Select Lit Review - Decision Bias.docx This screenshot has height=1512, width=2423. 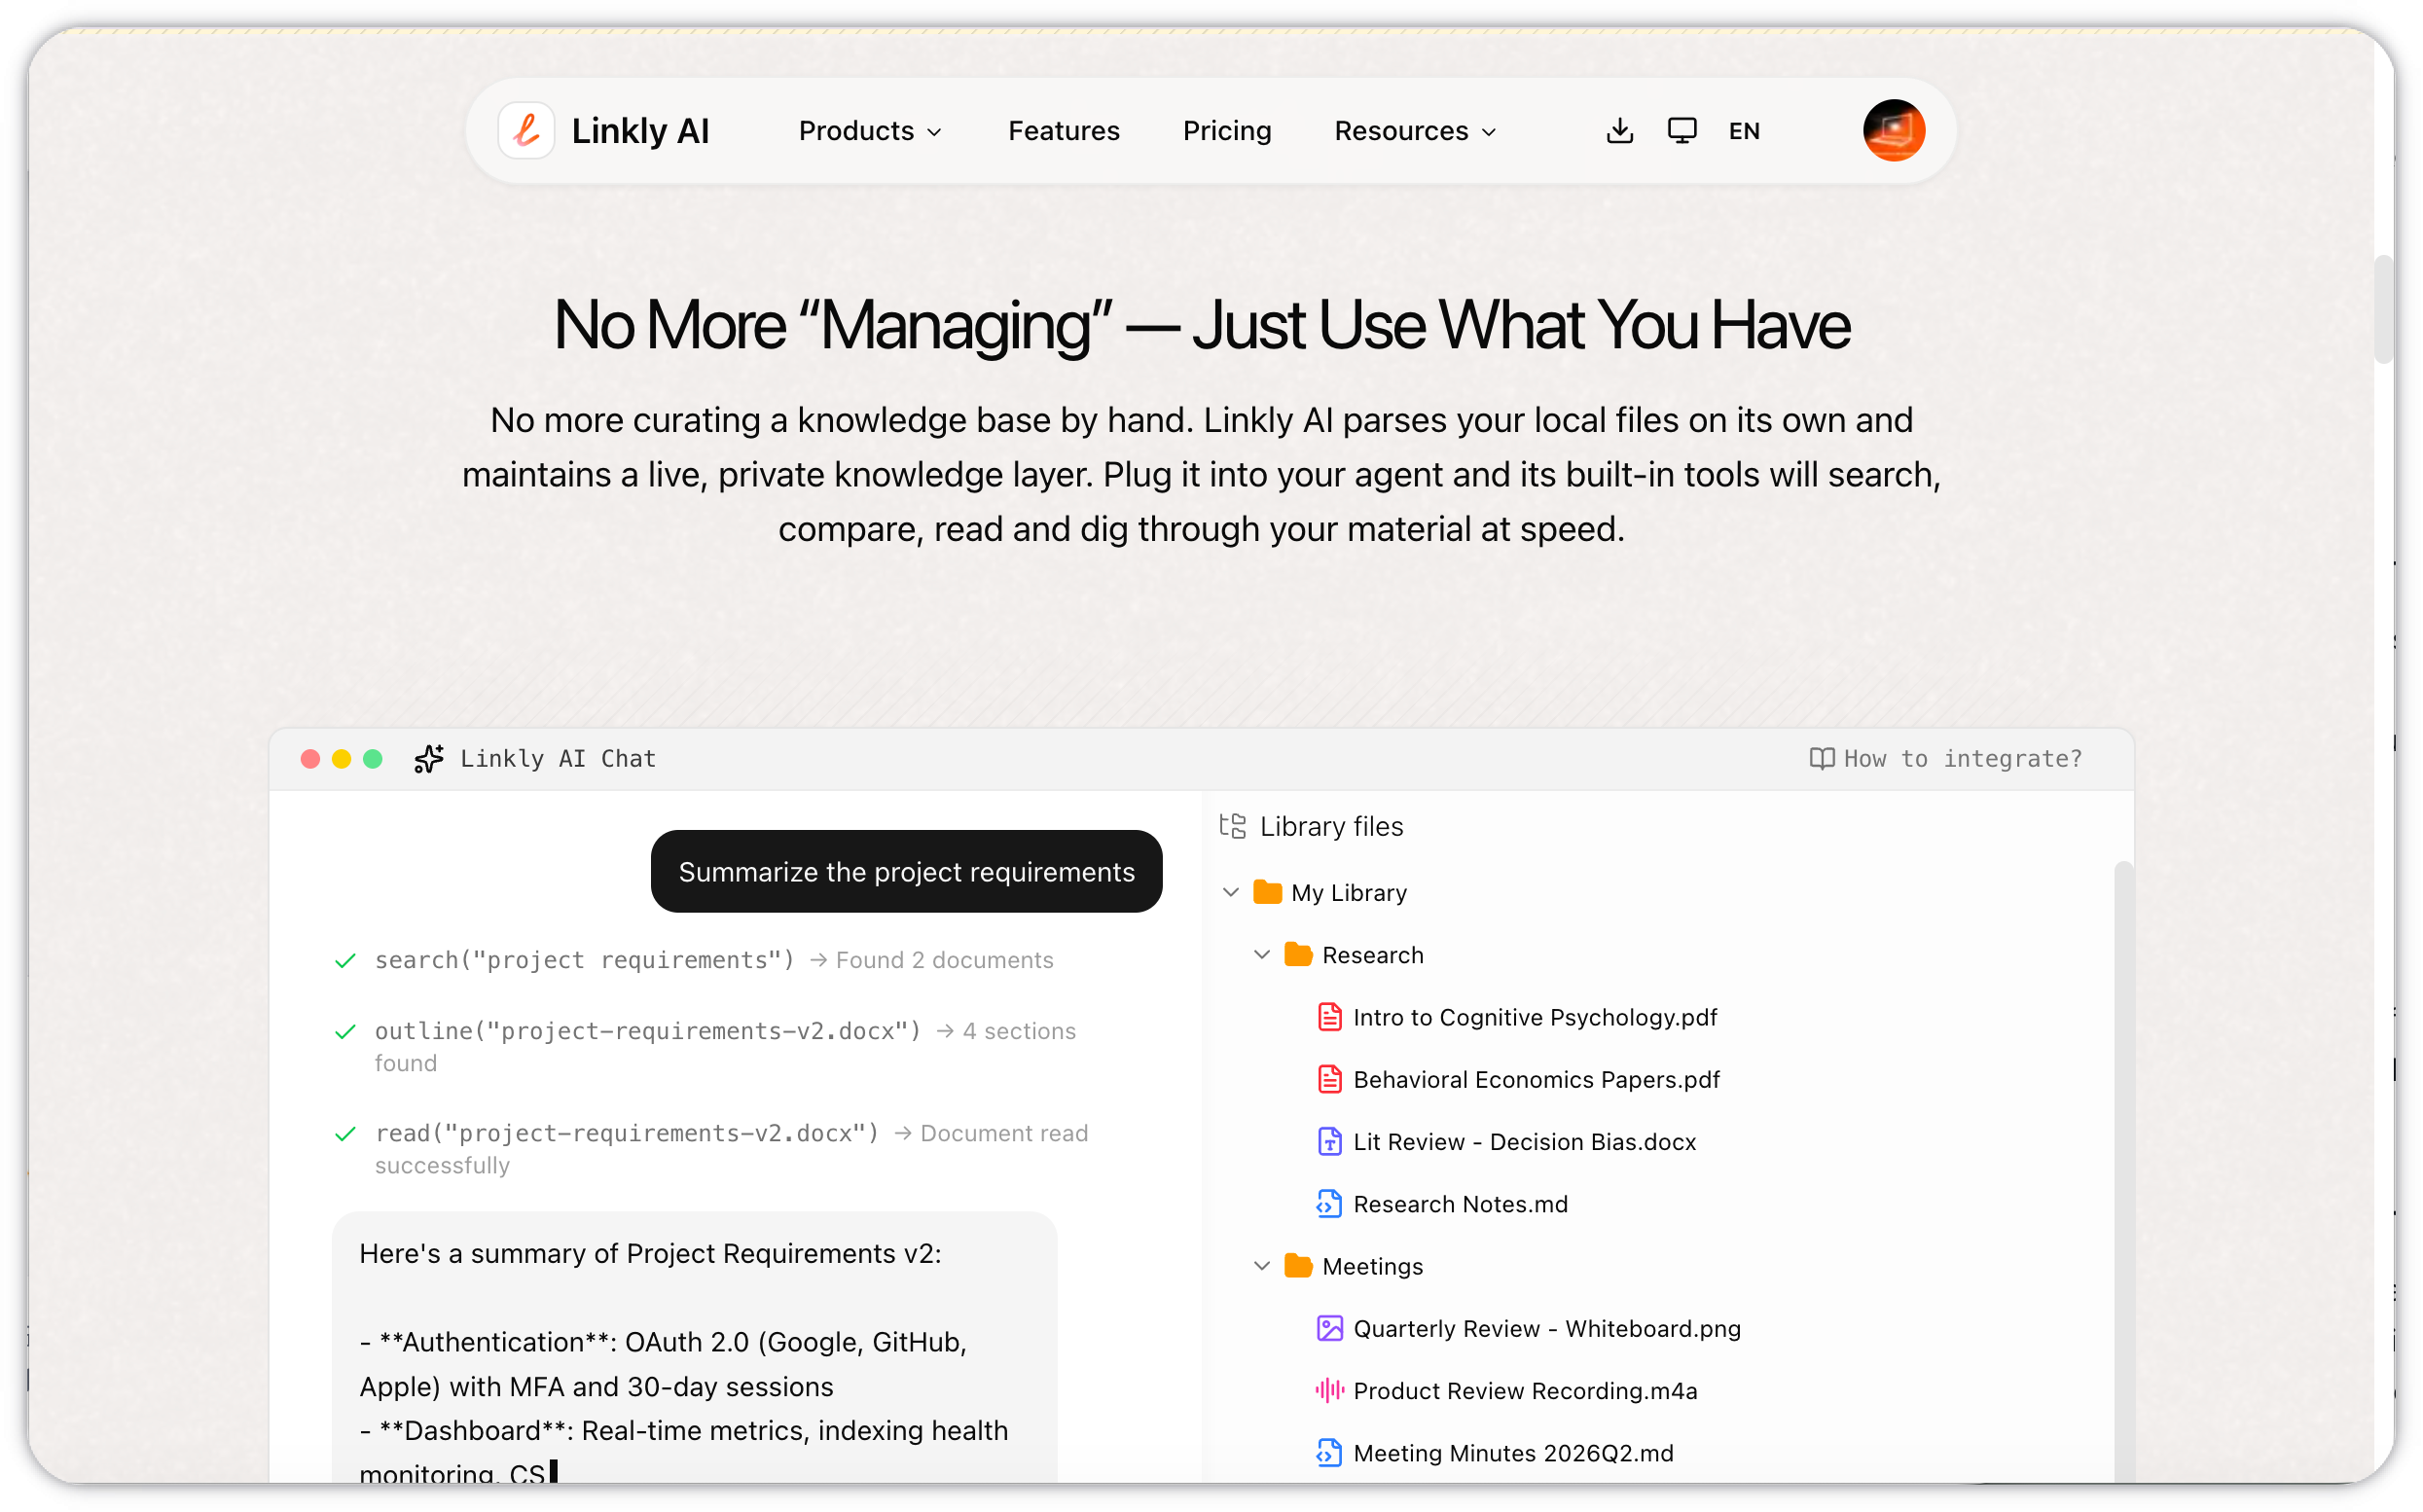(x=1524, y=1141)
